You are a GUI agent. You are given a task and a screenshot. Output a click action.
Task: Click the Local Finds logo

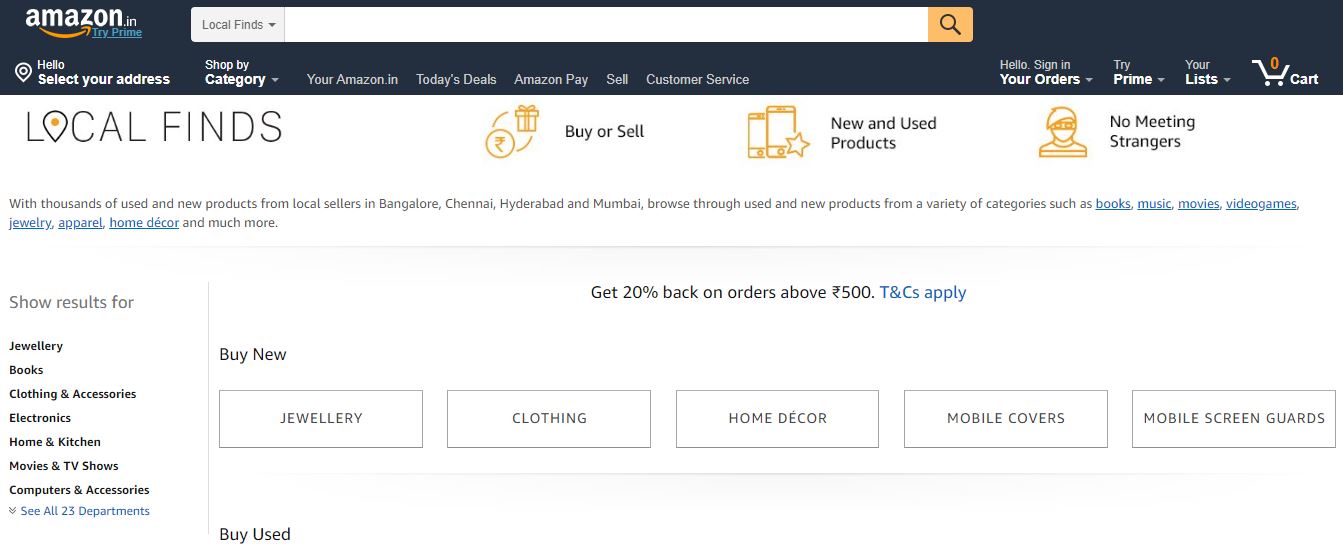154,127
